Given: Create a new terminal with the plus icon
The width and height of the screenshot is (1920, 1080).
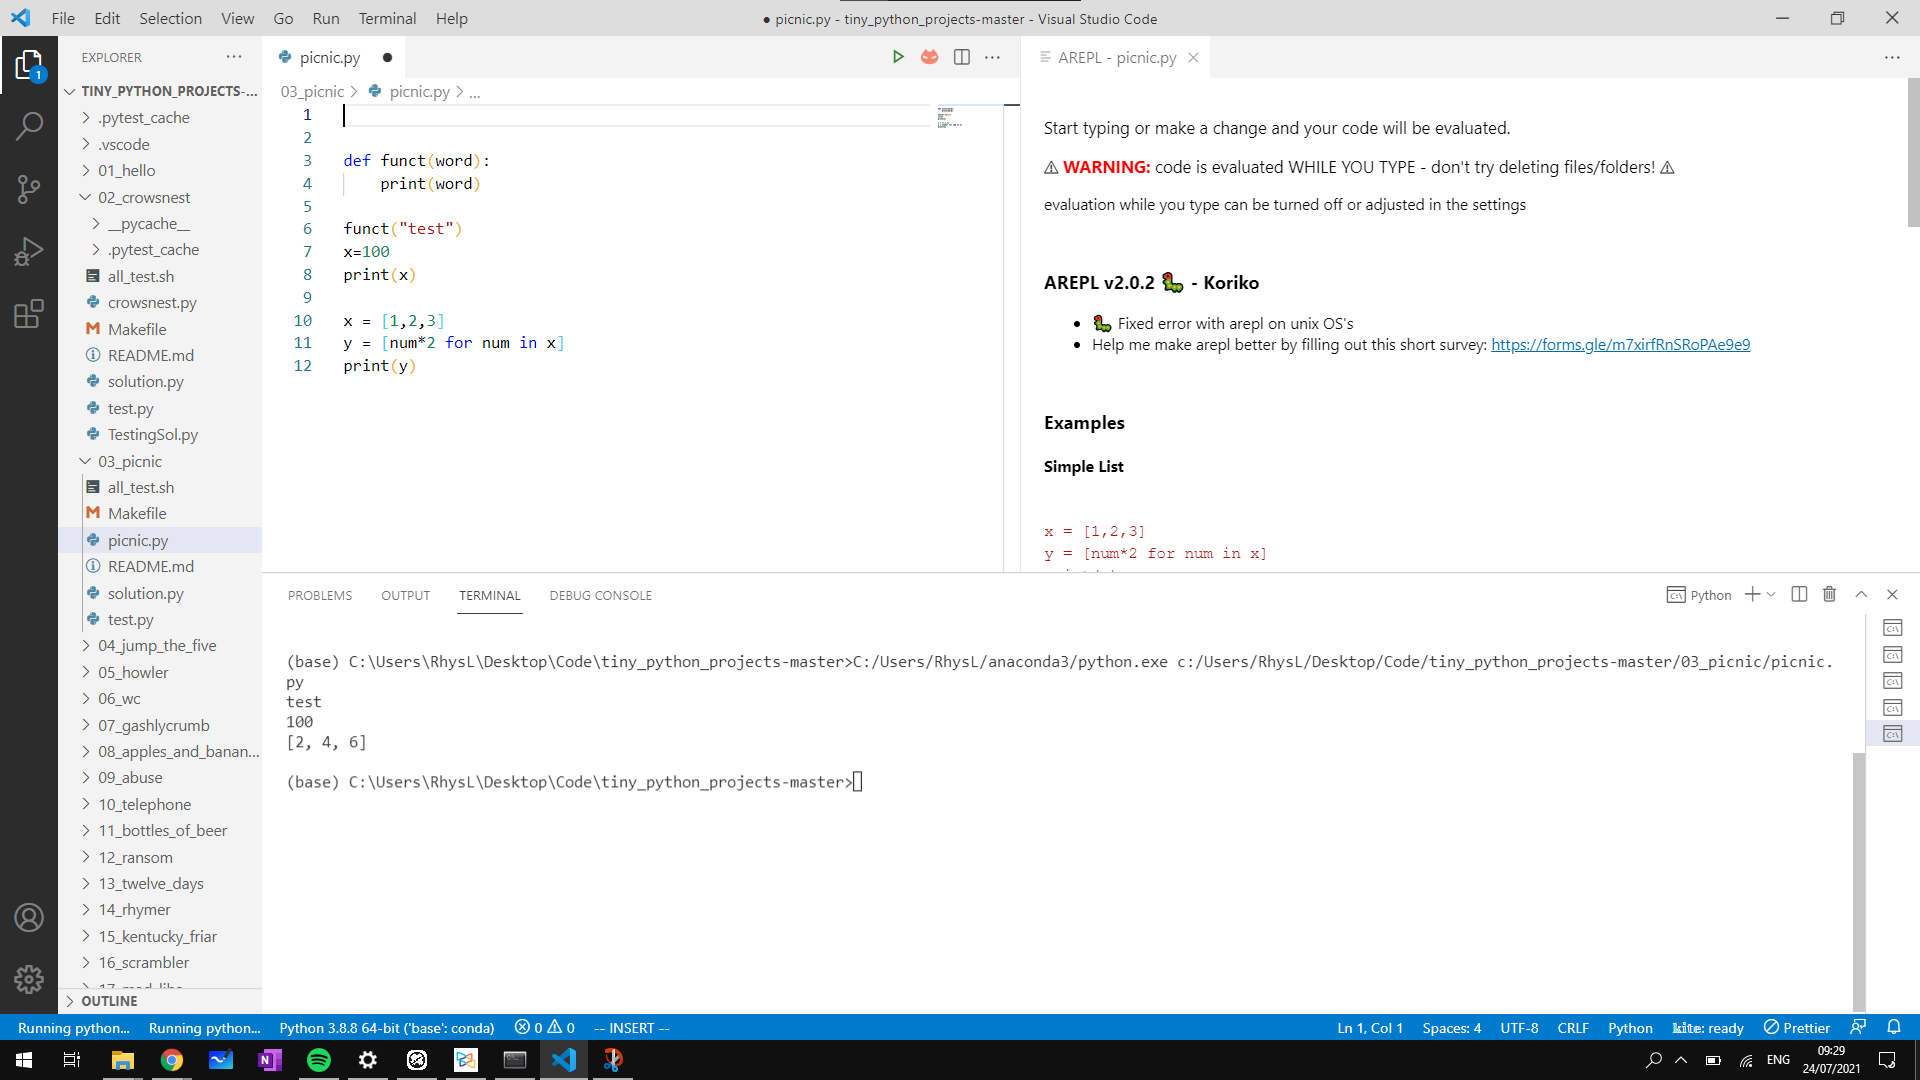Looking at the screenshot, I should point(1752,594).
